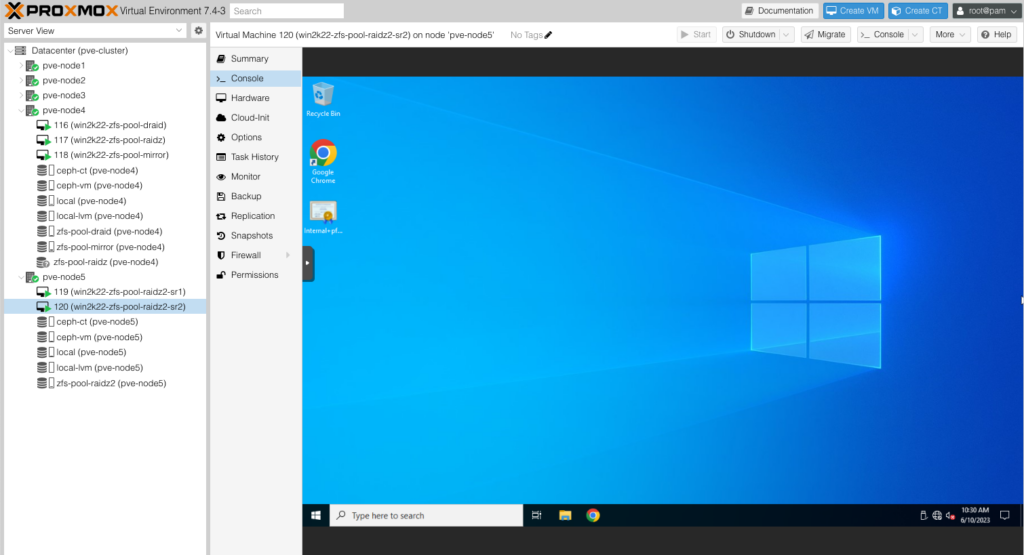Click the Shutdown button
1024x555 pixels.
pyautogui.click(x=751, y=35)
